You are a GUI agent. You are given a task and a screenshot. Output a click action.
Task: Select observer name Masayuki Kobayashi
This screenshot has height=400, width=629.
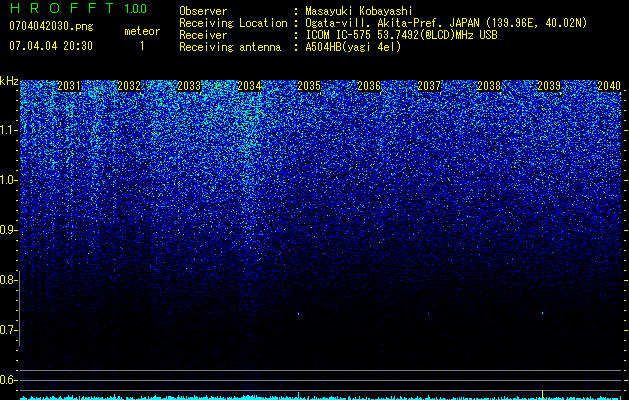pos(359,11)
